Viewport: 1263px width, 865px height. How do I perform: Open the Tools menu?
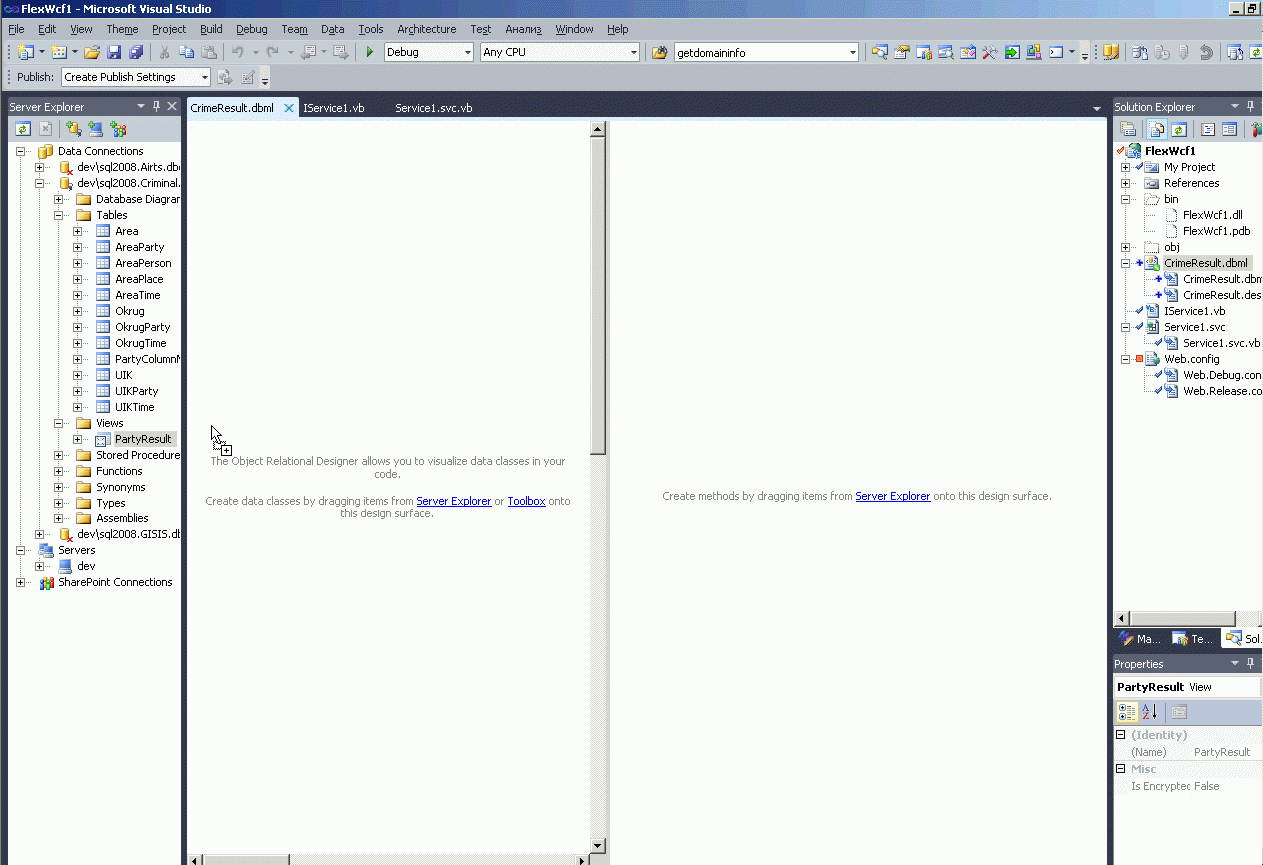click(370, 29)
